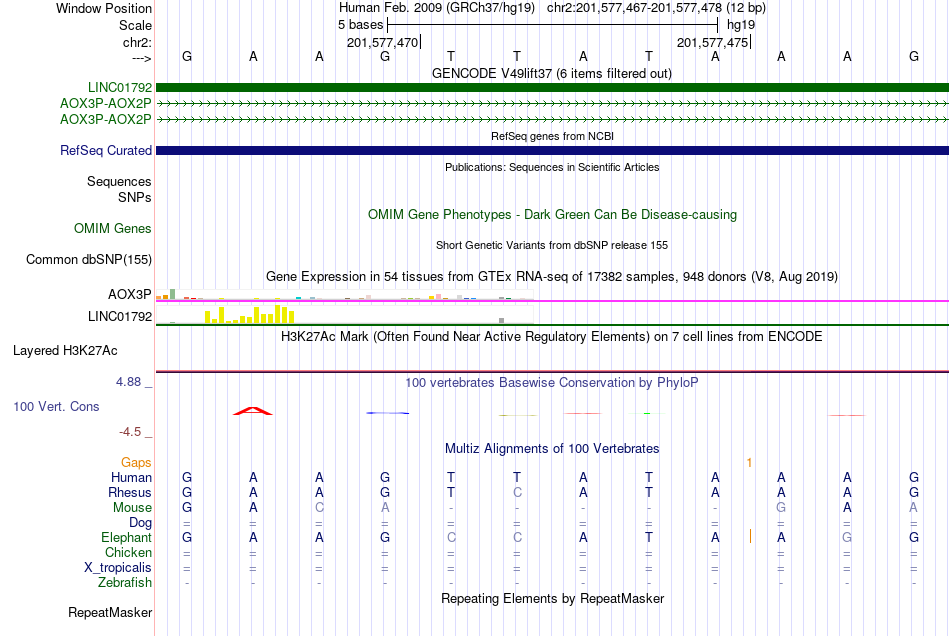The width and height of the screenshot is (950, 636).
Task: Click the 'T' base in the Elephant row
Action: 649,537
